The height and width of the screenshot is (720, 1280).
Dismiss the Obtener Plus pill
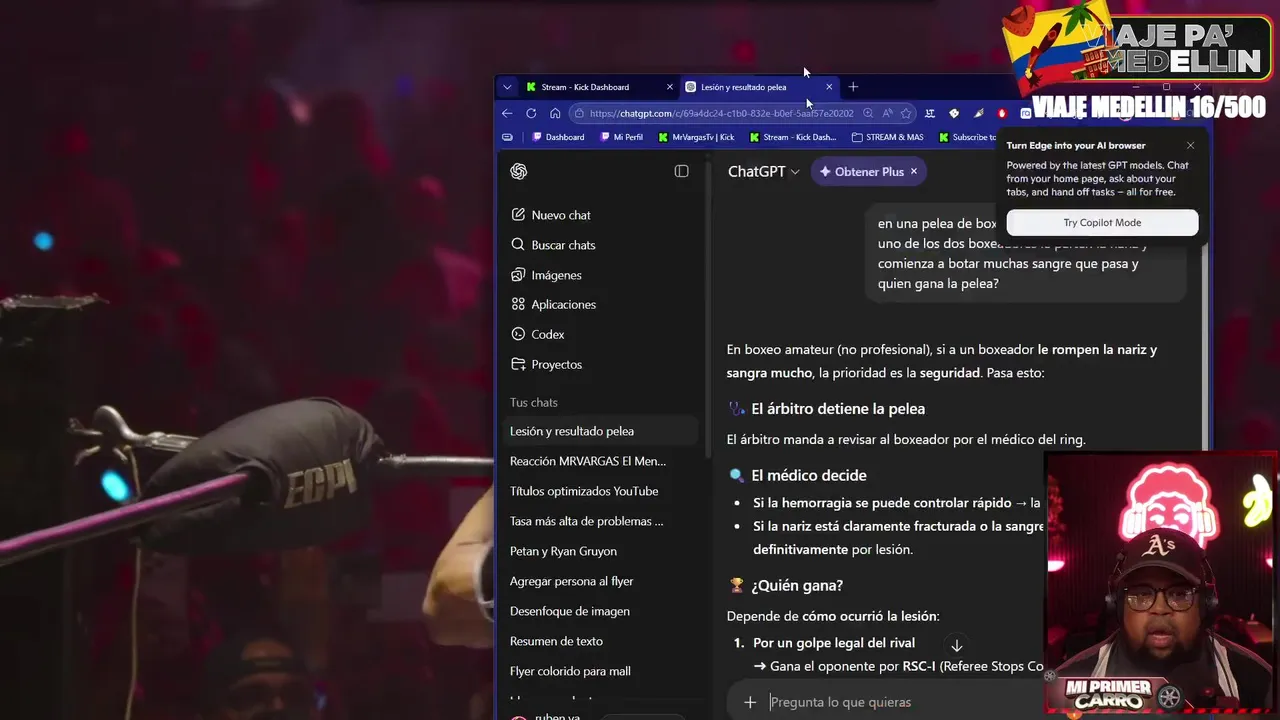[x=914, y=172]
